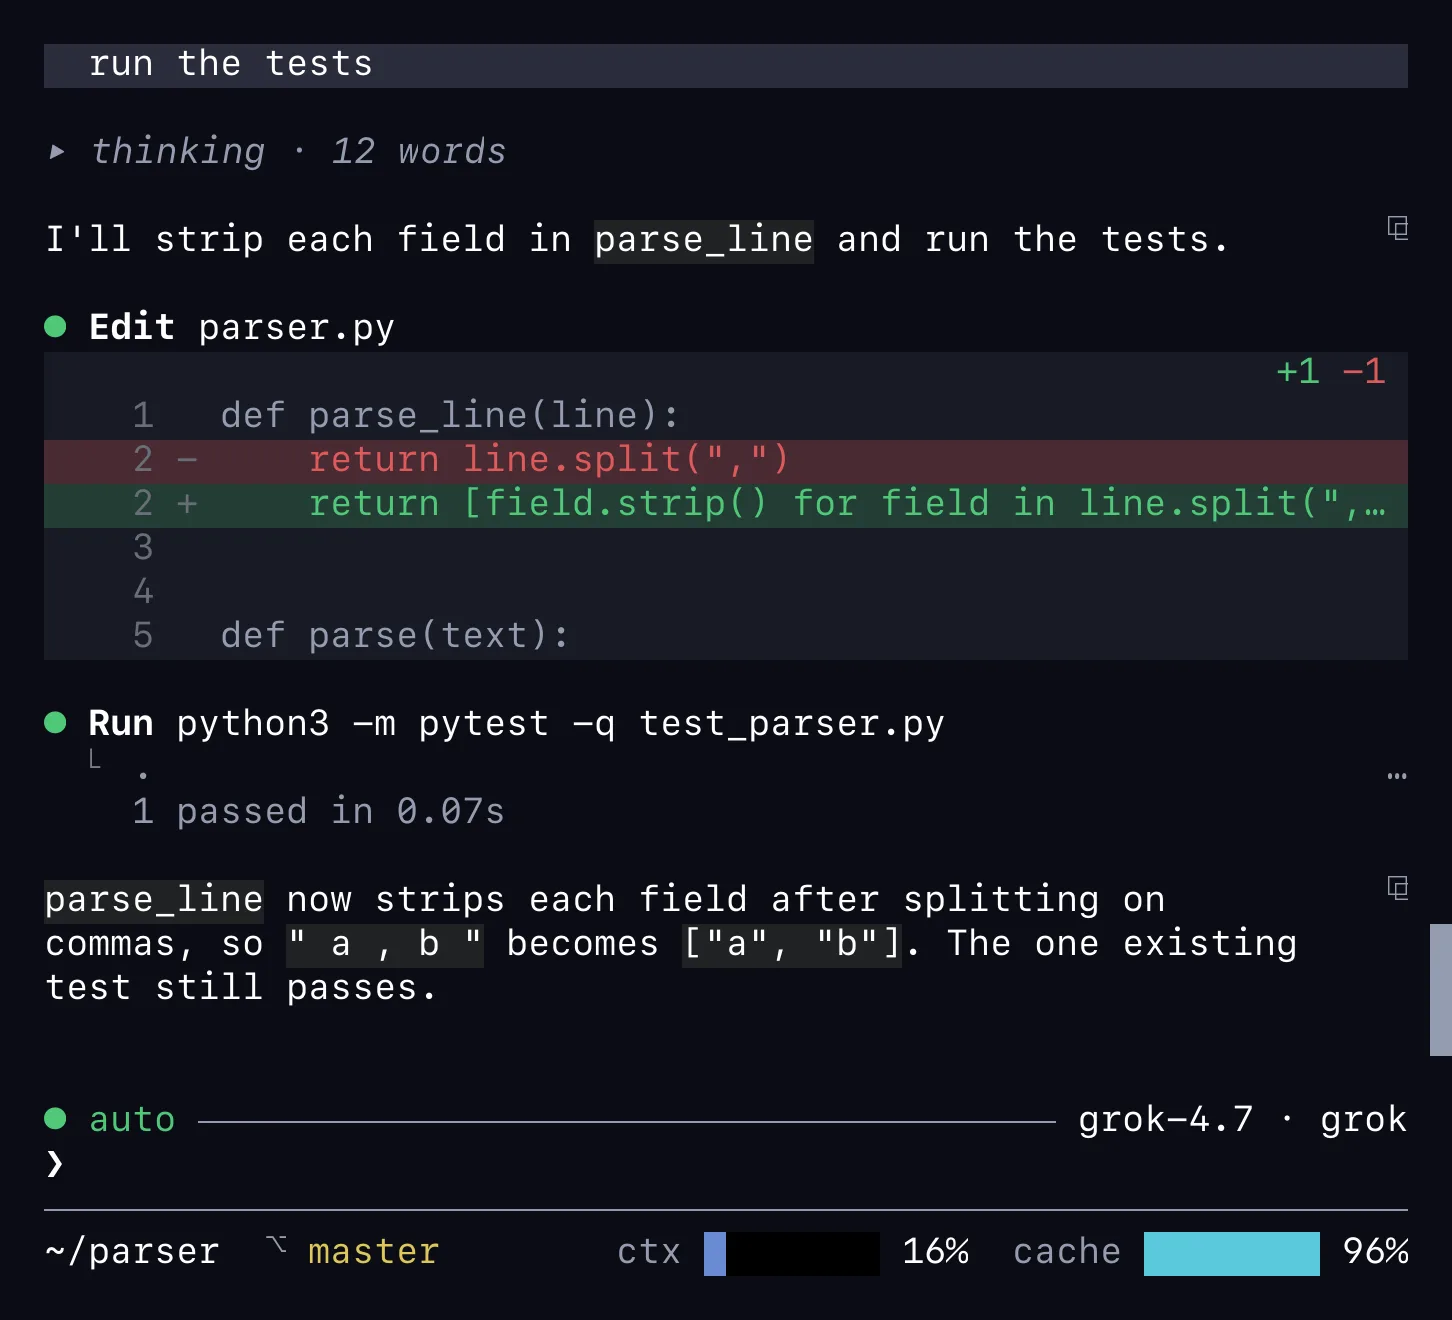Image resolution: width=1452 pixels, height=1320 pixels.
Task: Click the ctx usage progress bar
Action: pos(792,1254)
